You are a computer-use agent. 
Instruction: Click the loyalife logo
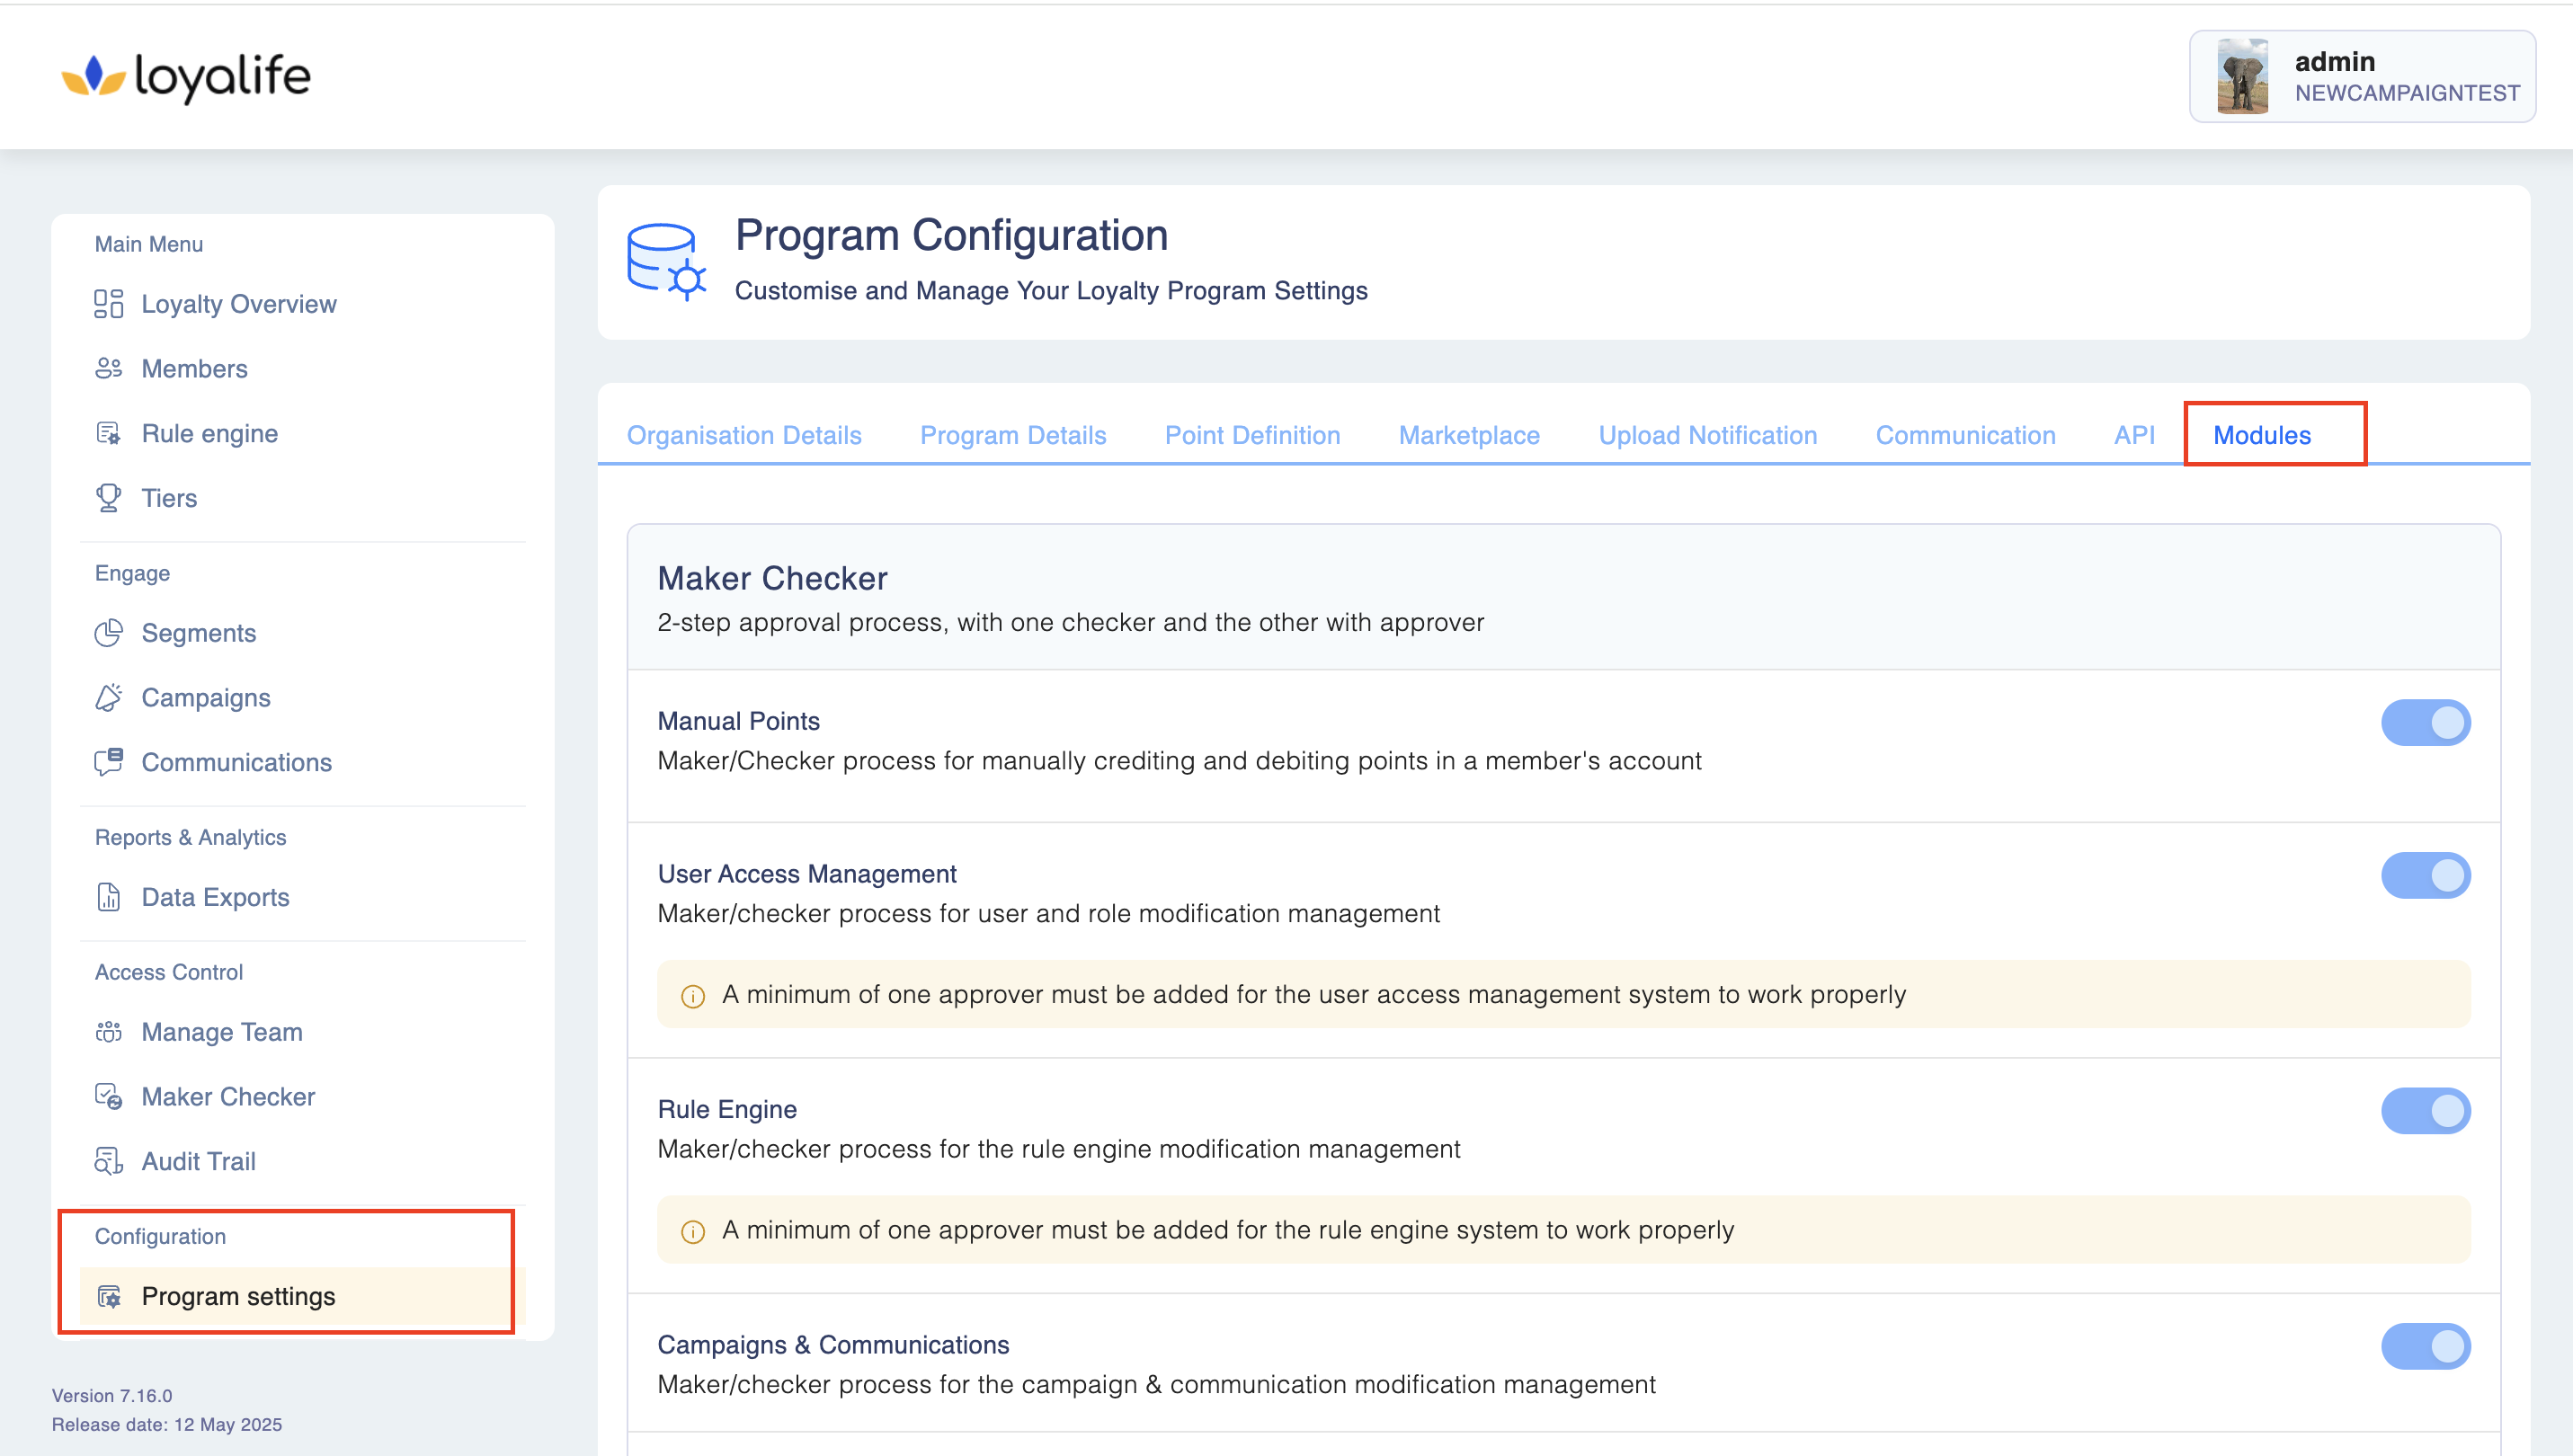click(186, 77)
